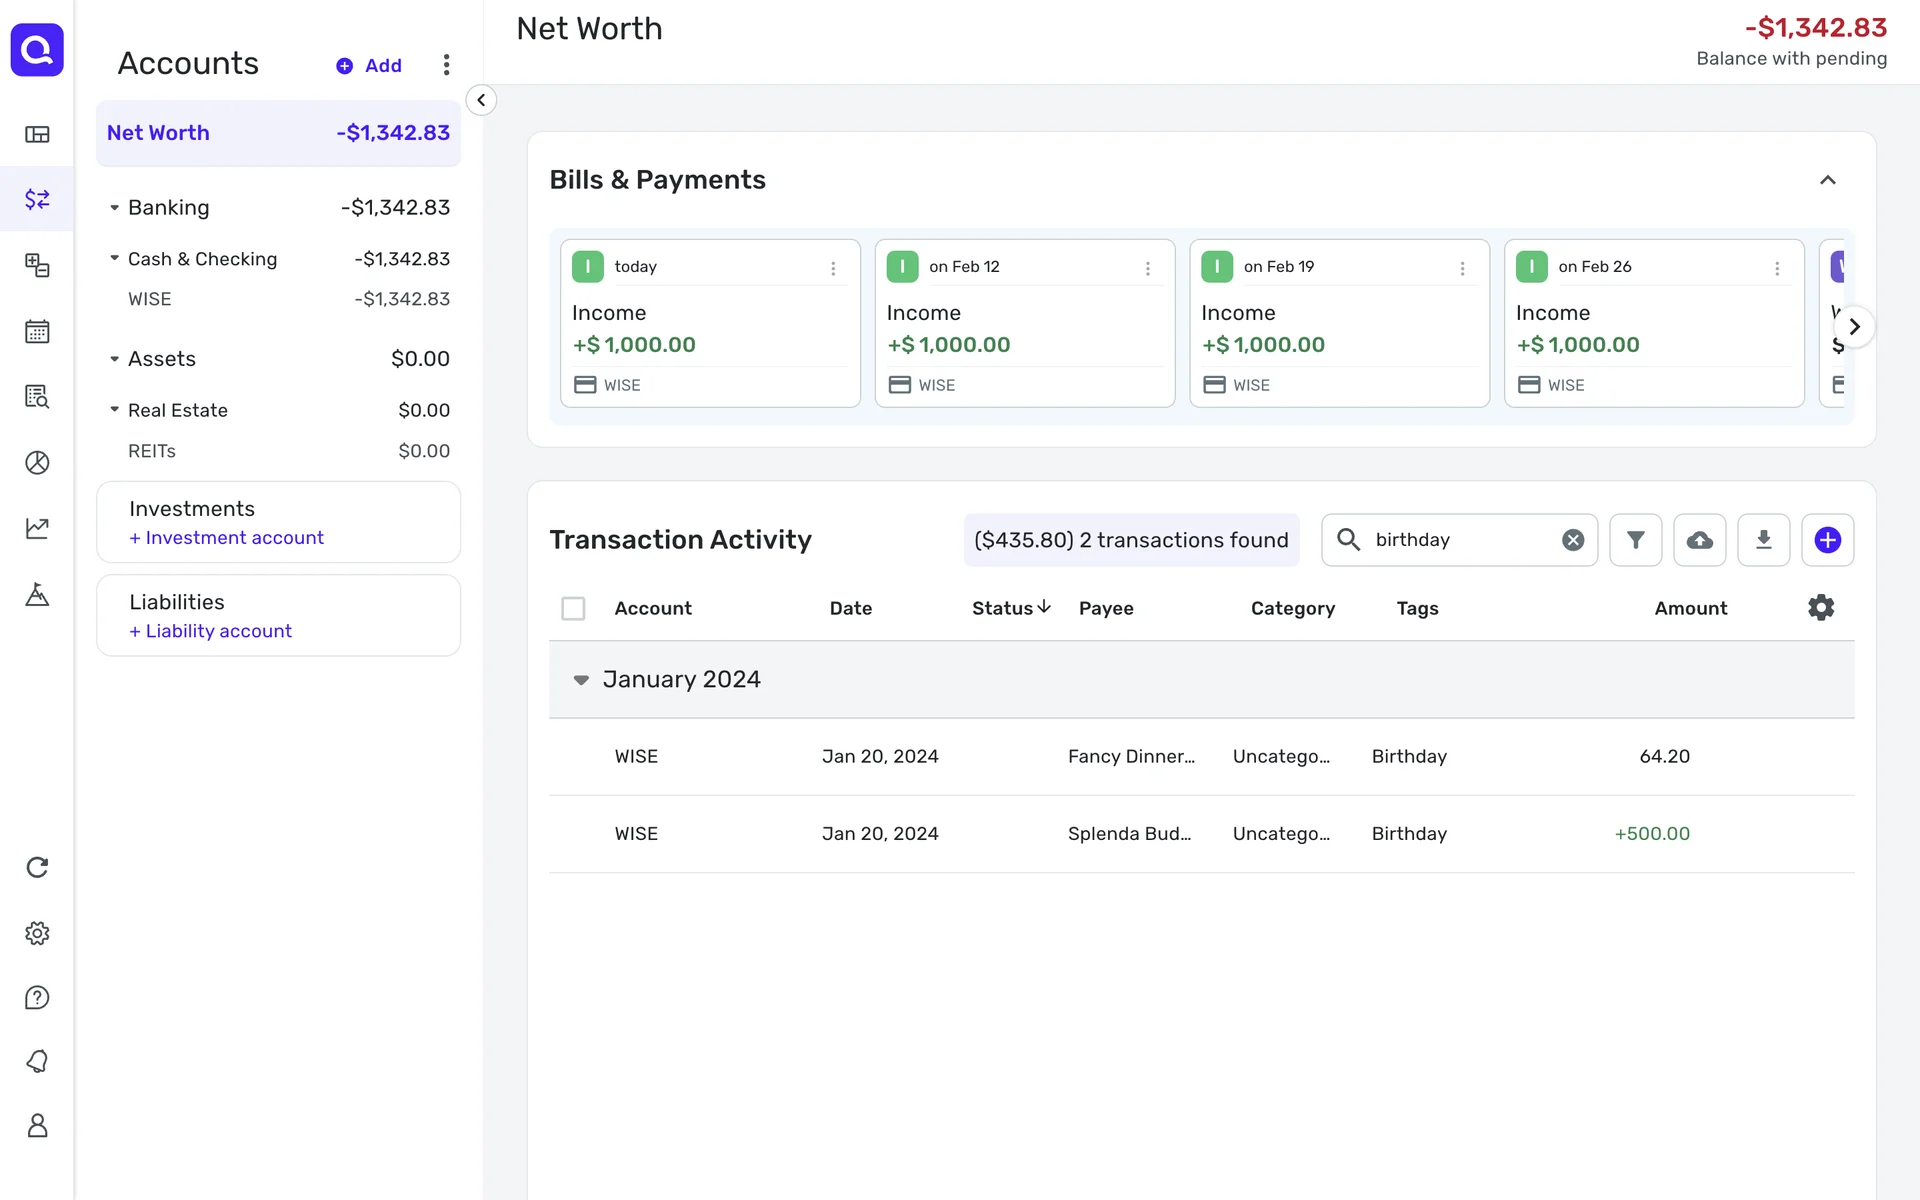Click the + Investment account link

226,538
